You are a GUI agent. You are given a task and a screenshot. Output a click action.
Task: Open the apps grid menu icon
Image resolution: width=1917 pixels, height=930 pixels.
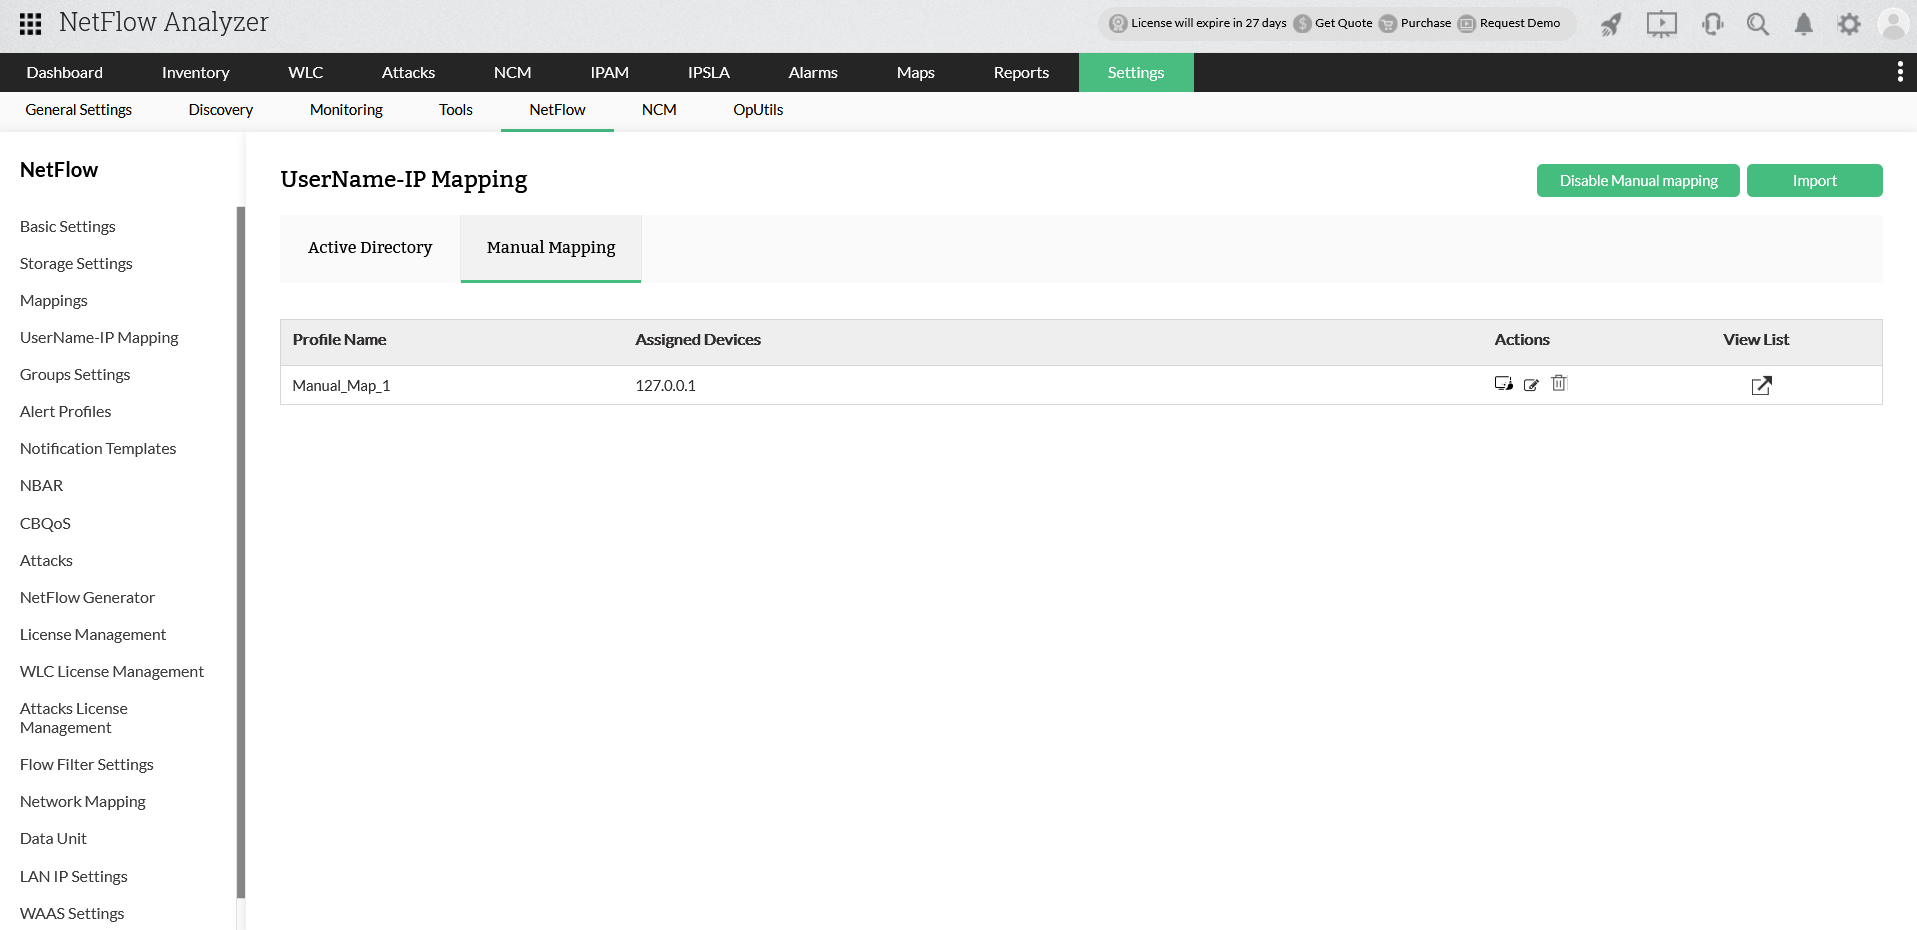pyautogui.click(x=30, y=23)
